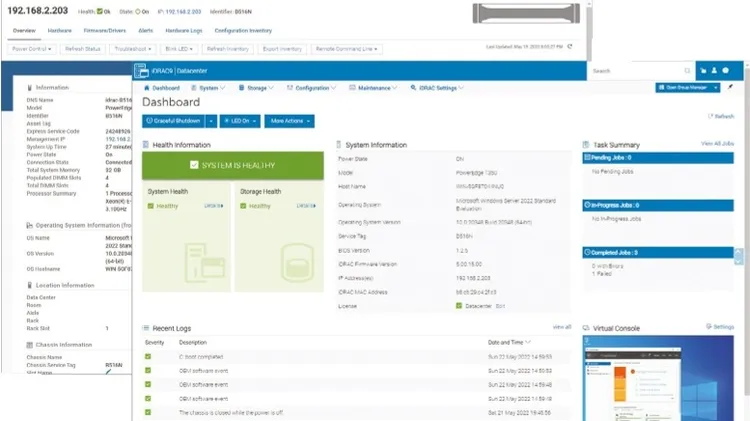Screen dimensions: 750x421
Task: Sort logs by Date and Time chevron
Action: tap(528, 342)
